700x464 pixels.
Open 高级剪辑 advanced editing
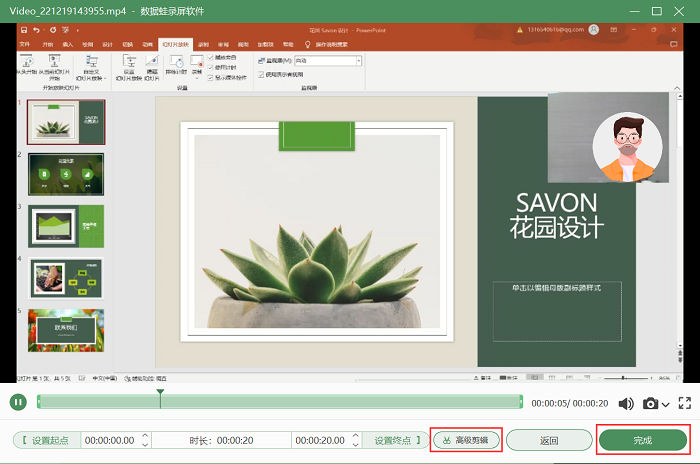tap(466, 440)
